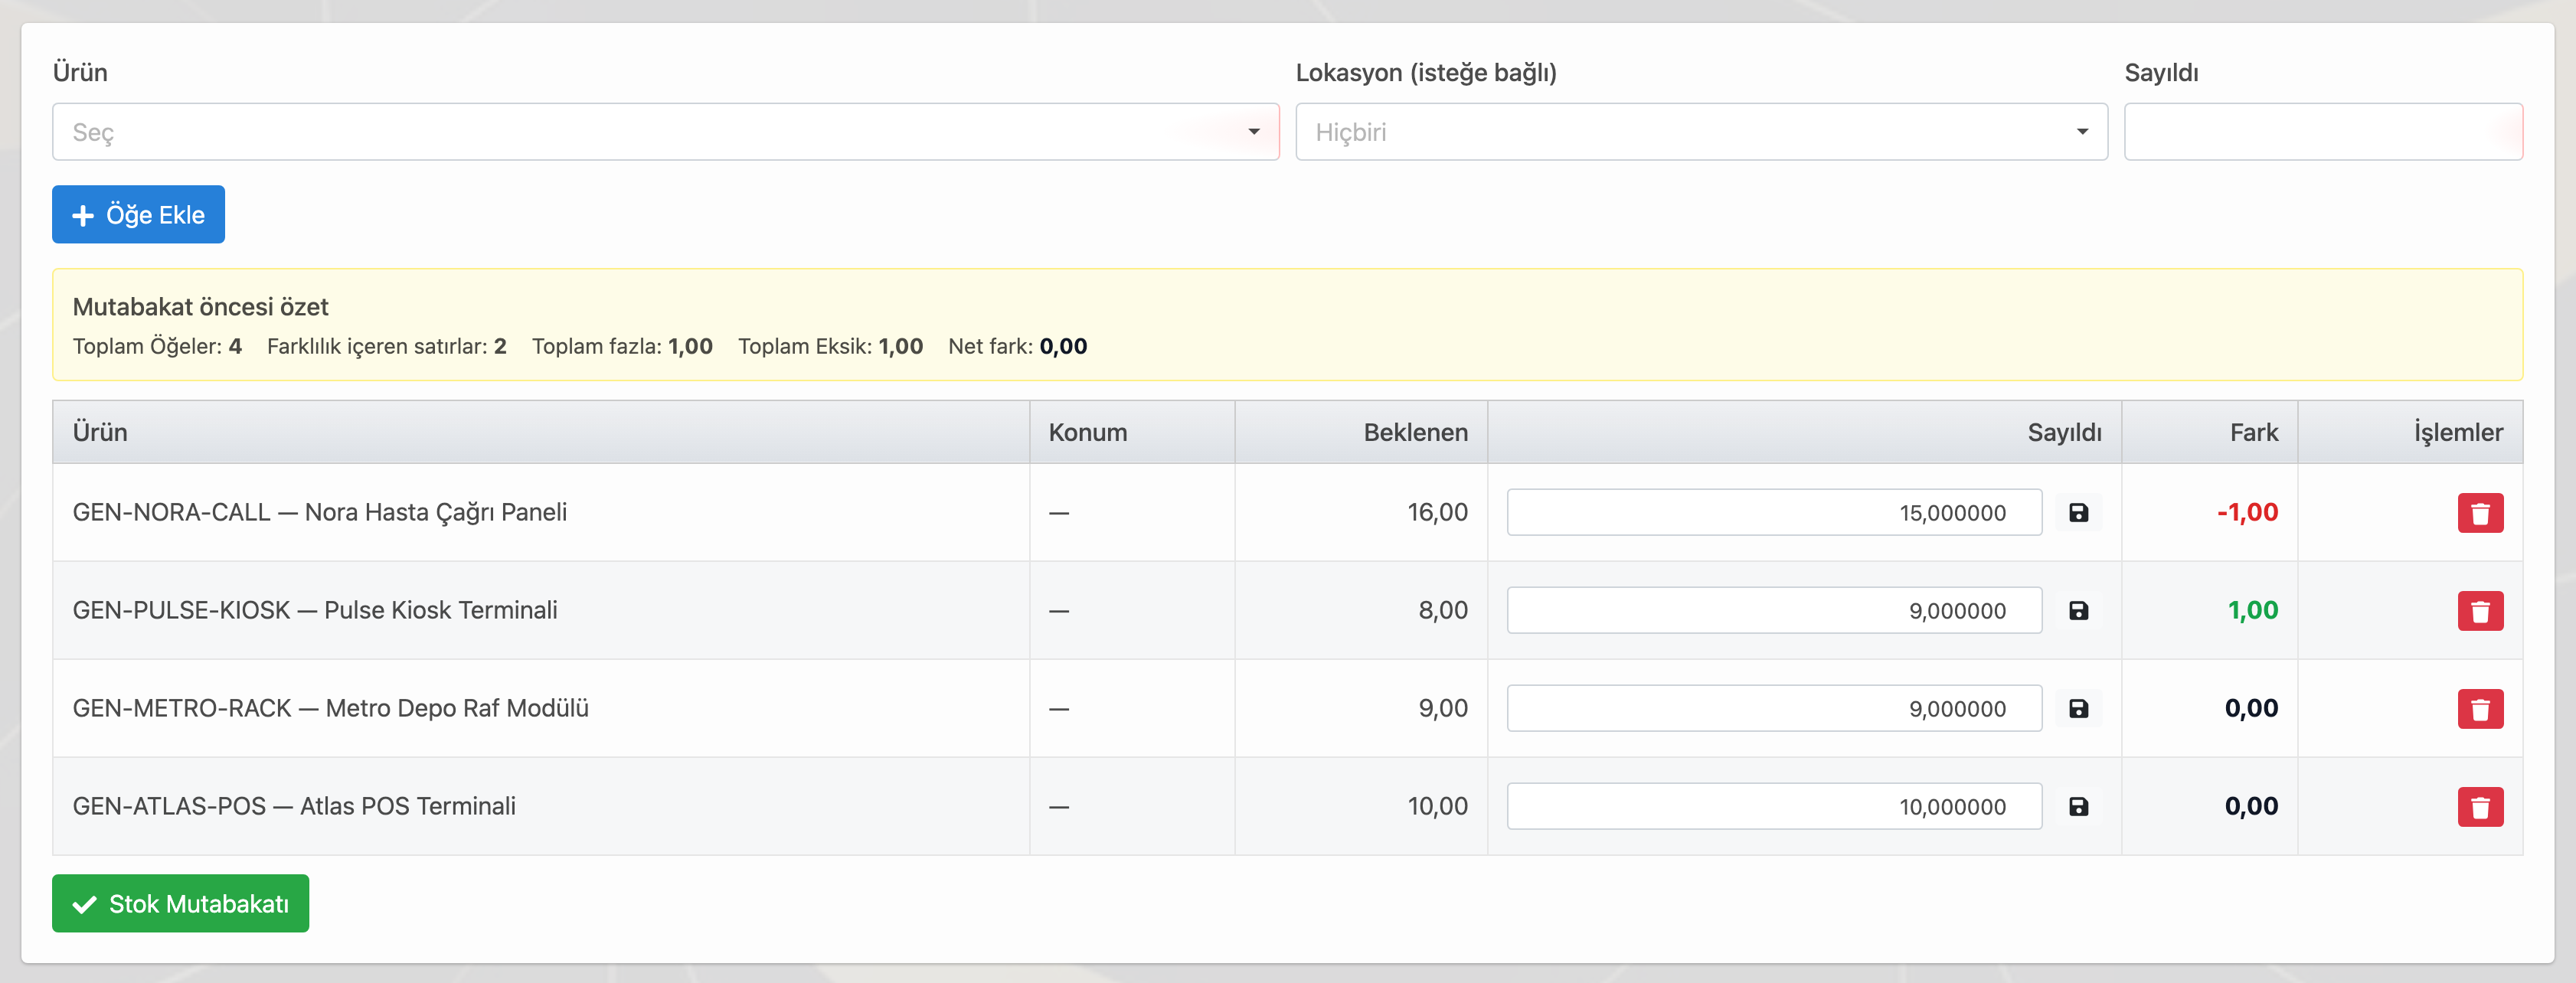
Task: Click expected value 9,00
Action: tap(1442, 708)
